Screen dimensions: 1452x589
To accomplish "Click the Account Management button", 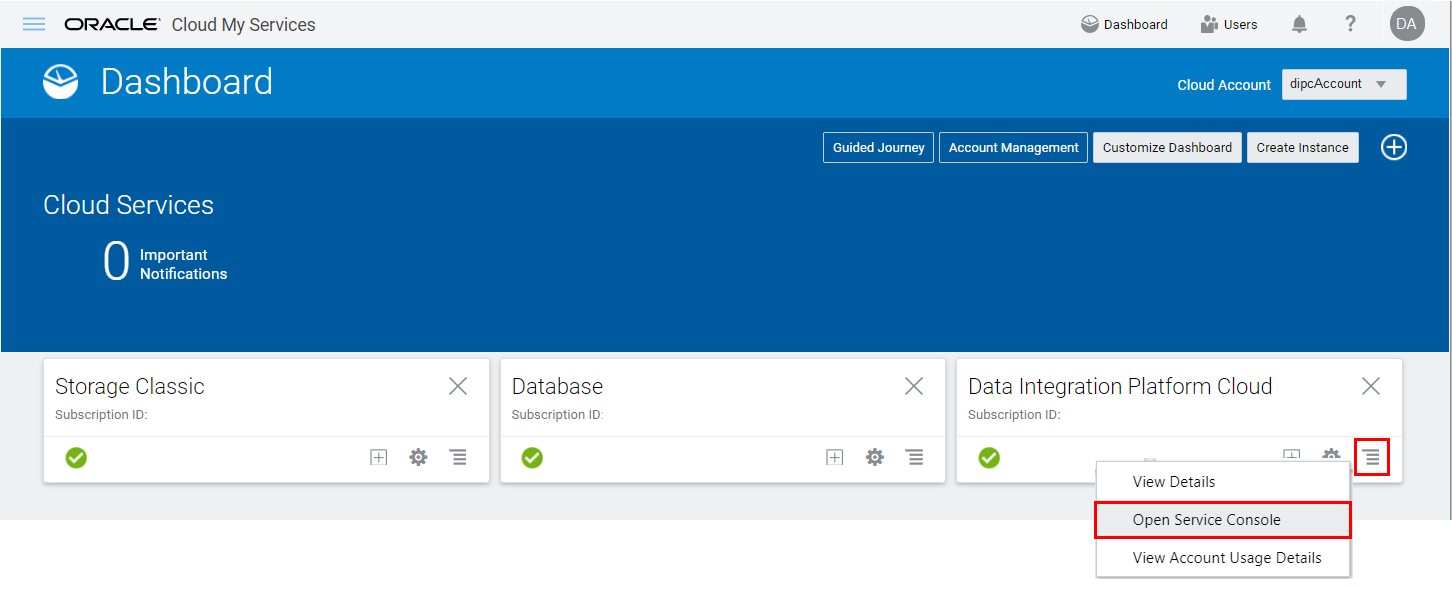I will pos(1013,147).
